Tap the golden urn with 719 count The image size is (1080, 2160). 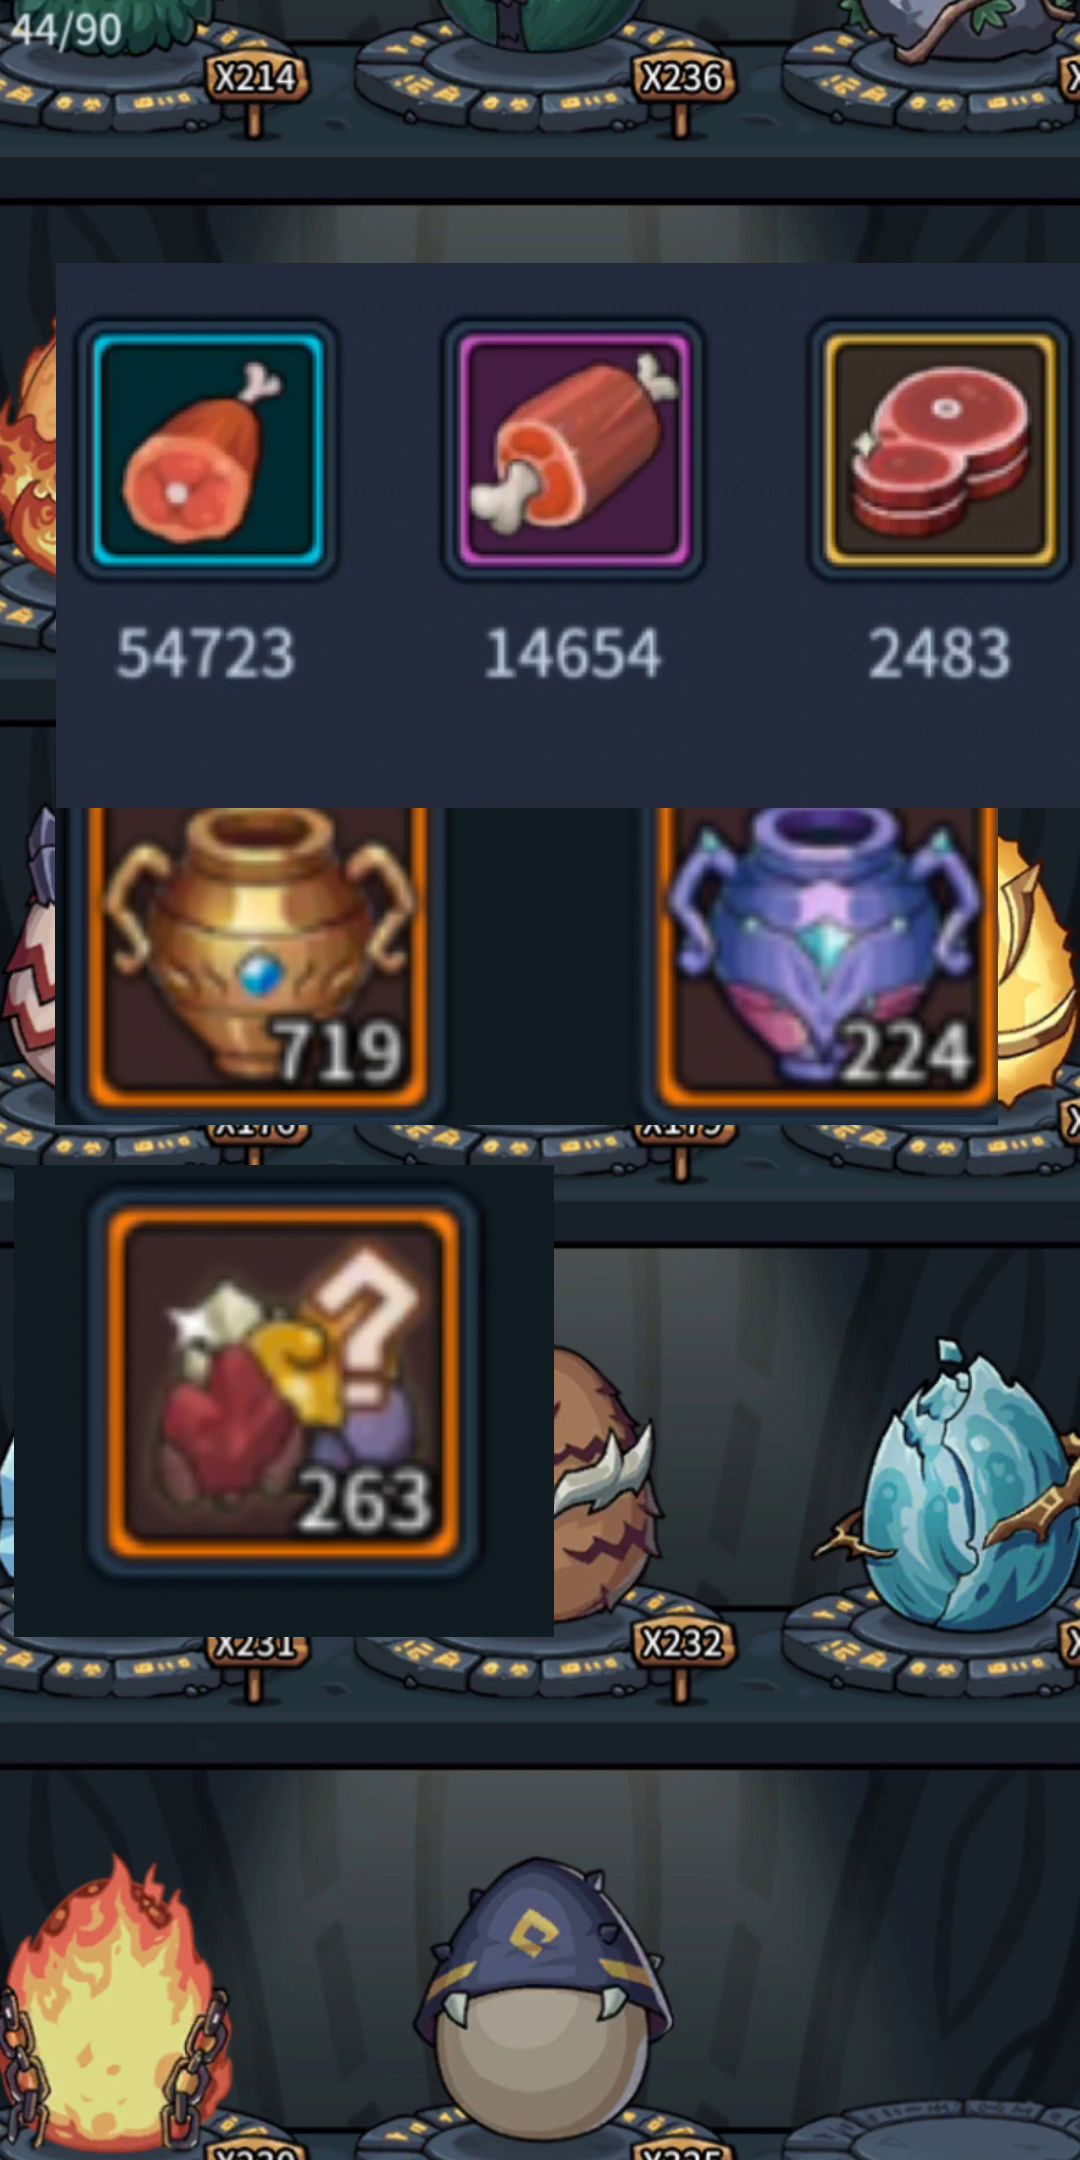click(258, 958)
